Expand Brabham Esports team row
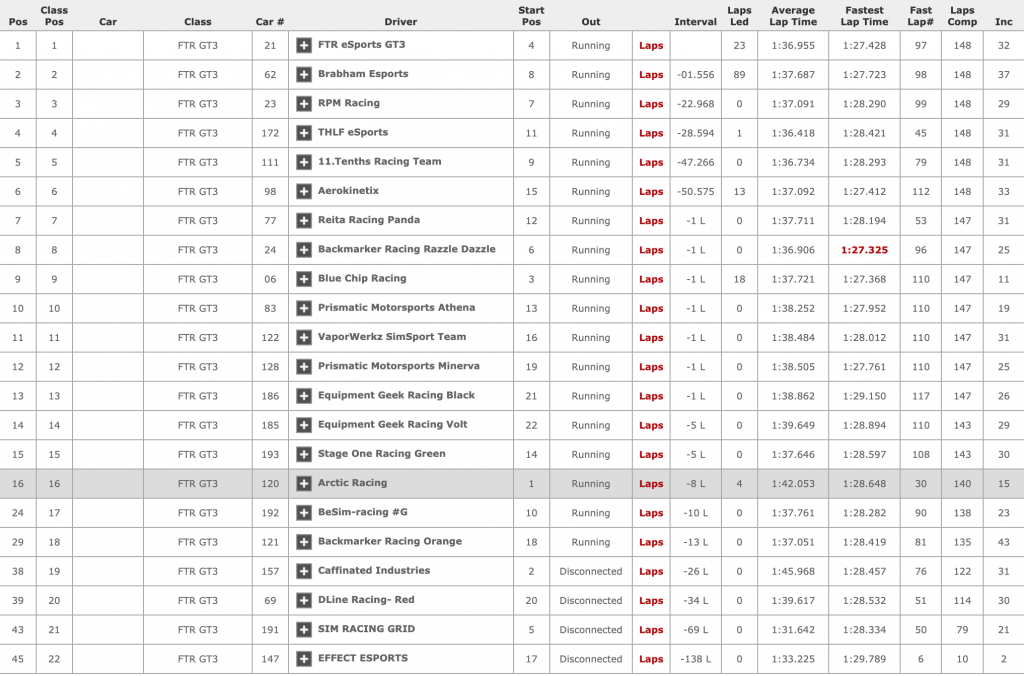This screenshot has width=1024, height=676. 304,74
